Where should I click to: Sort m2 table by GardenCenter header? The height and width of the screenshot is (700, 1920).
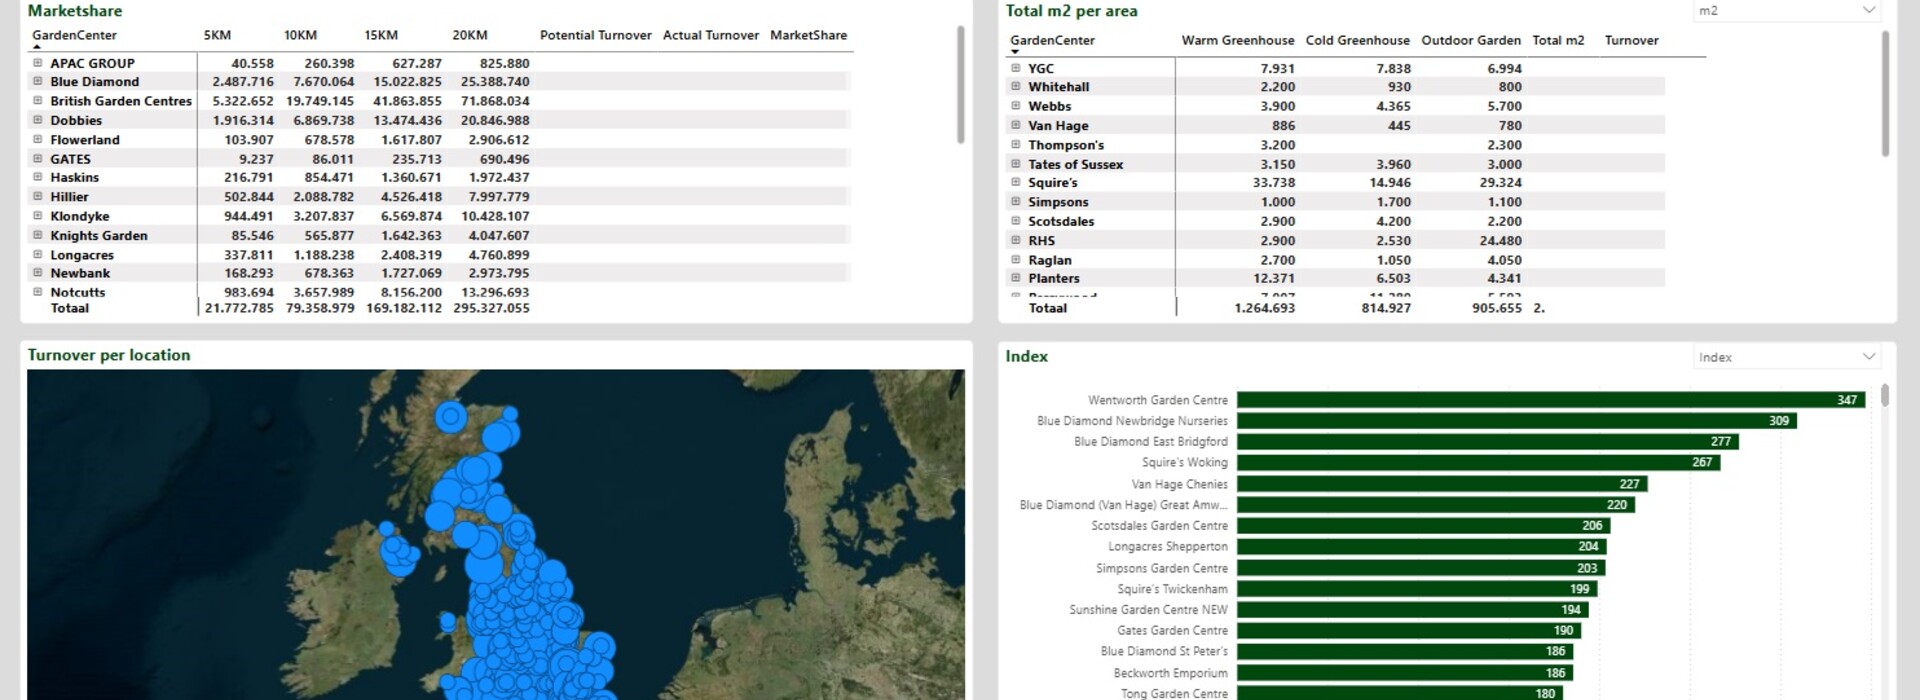pyautogui.click(x=1052, y=40)
